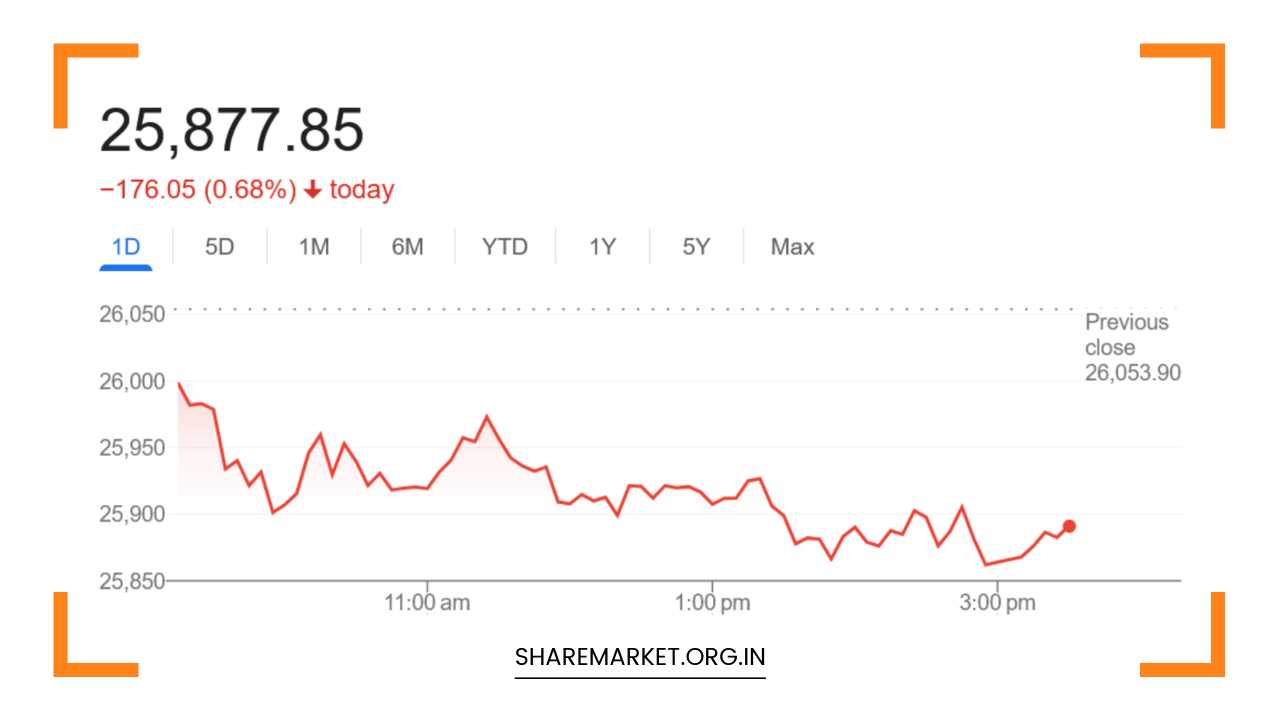Click the 11:00 am time axis label
Viewport: 1280px width, 720px height.
(x=427, y=603)
